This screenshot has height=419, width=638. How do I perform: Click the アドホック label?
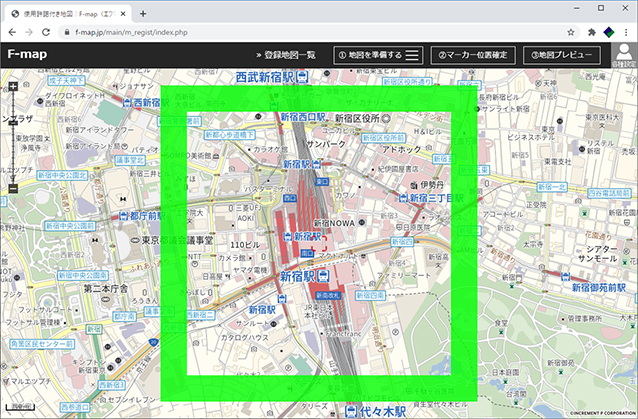[401, 149]
